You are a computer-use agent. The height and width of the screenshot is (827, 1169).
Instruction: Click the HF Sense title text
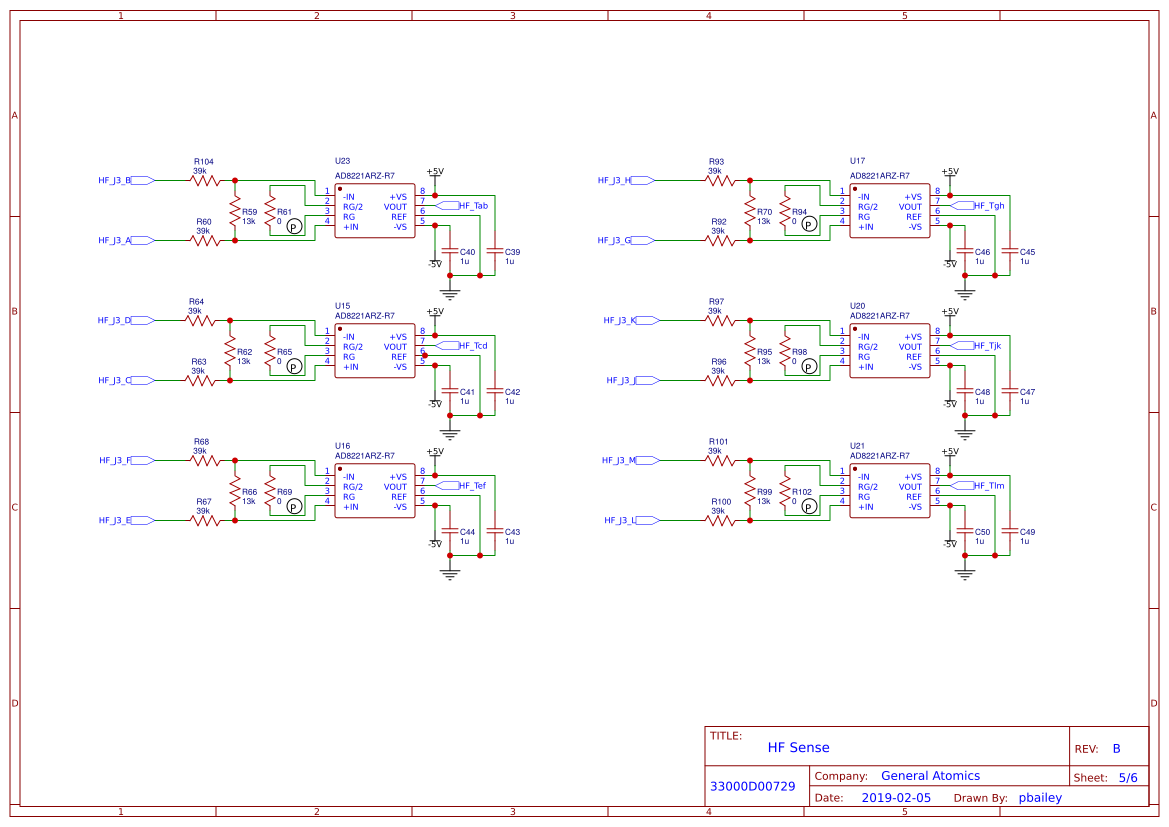coord(797,747)
